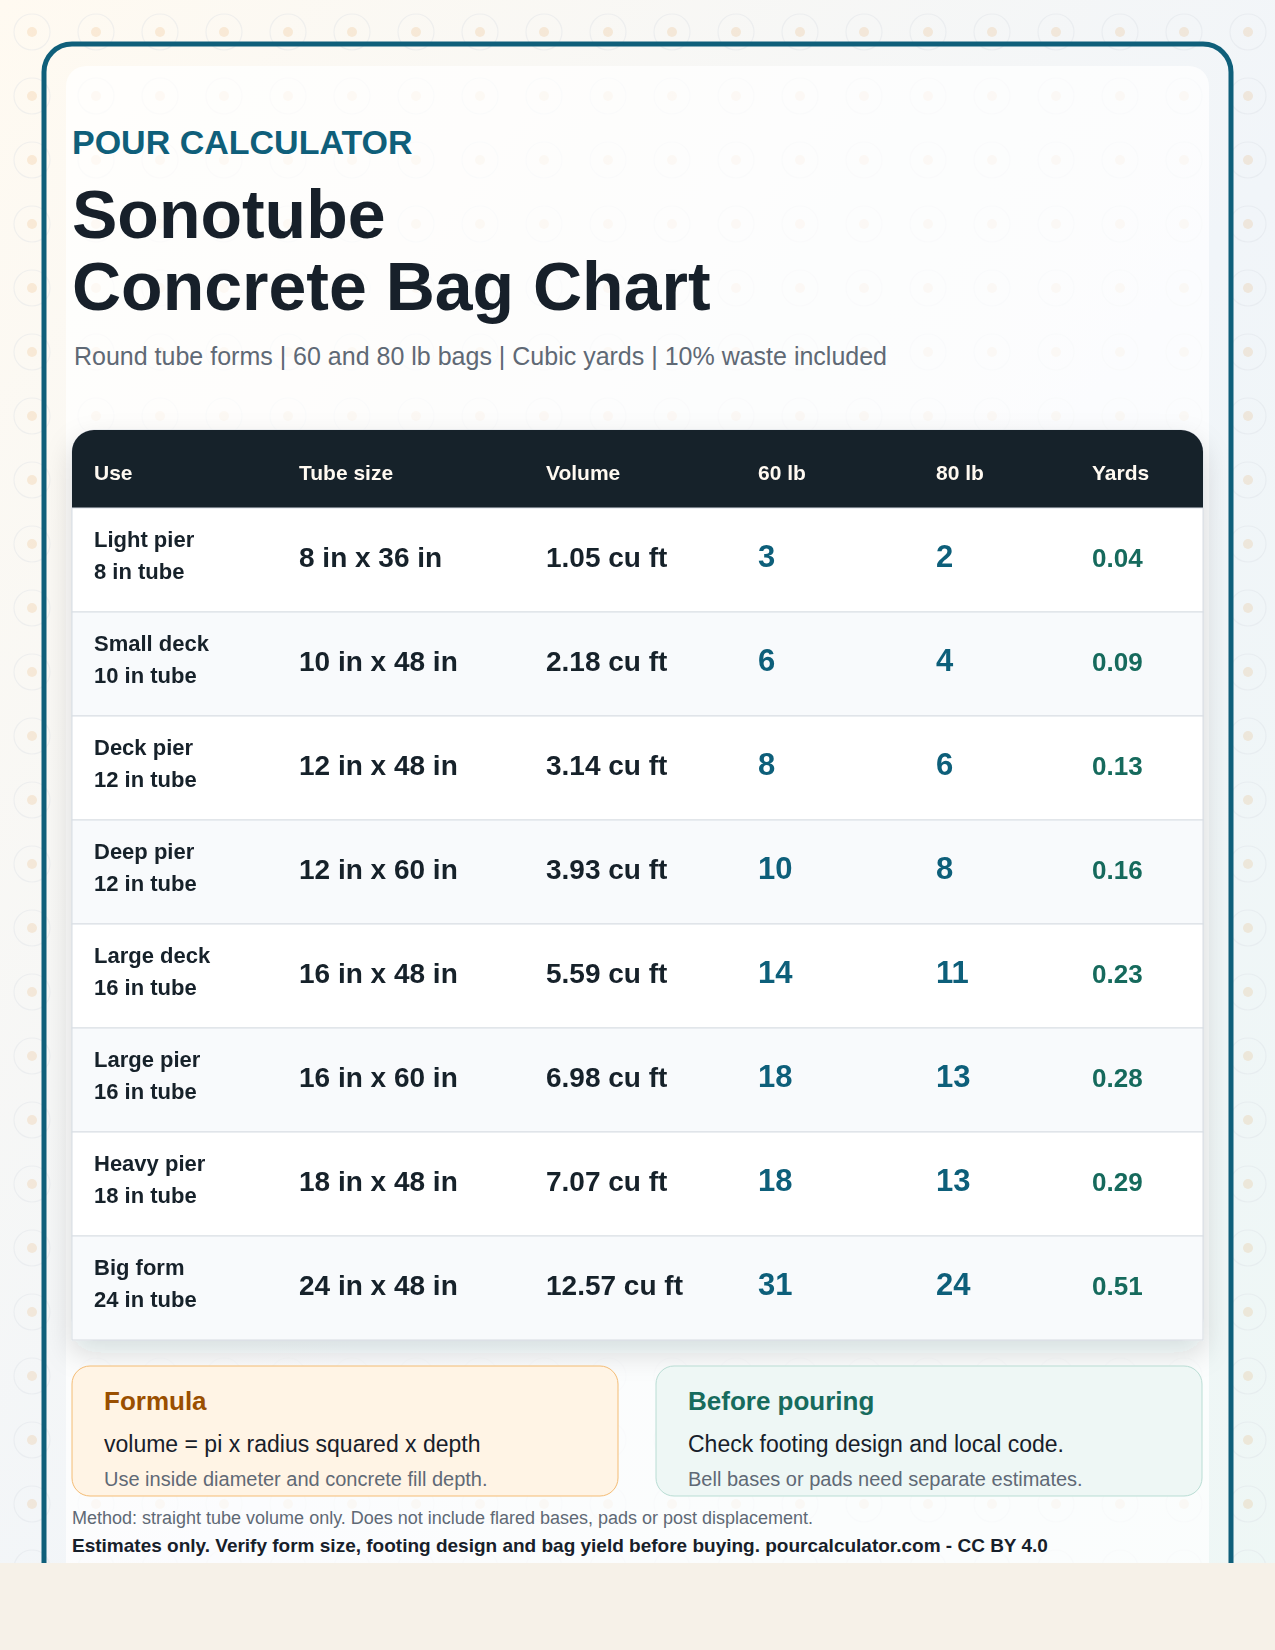
Task: Click the pourcalculator.com footer text
Action: [x=852, y=1546]
